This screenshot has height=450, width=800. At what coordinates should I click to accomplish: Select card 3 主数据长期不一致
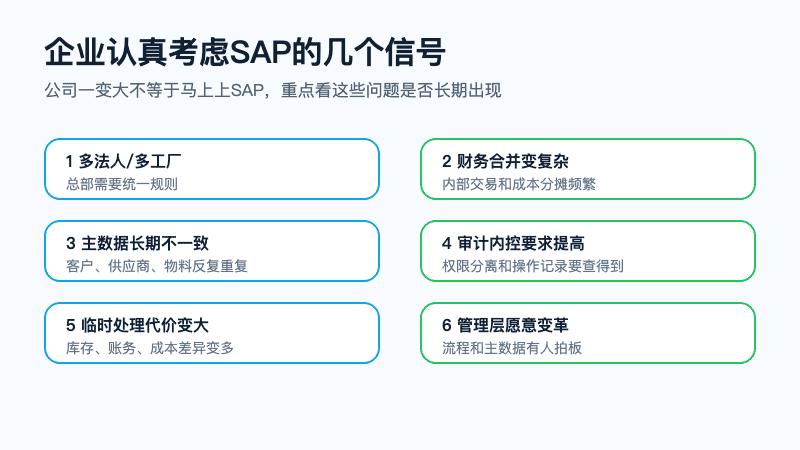click(x=212, y=251)
